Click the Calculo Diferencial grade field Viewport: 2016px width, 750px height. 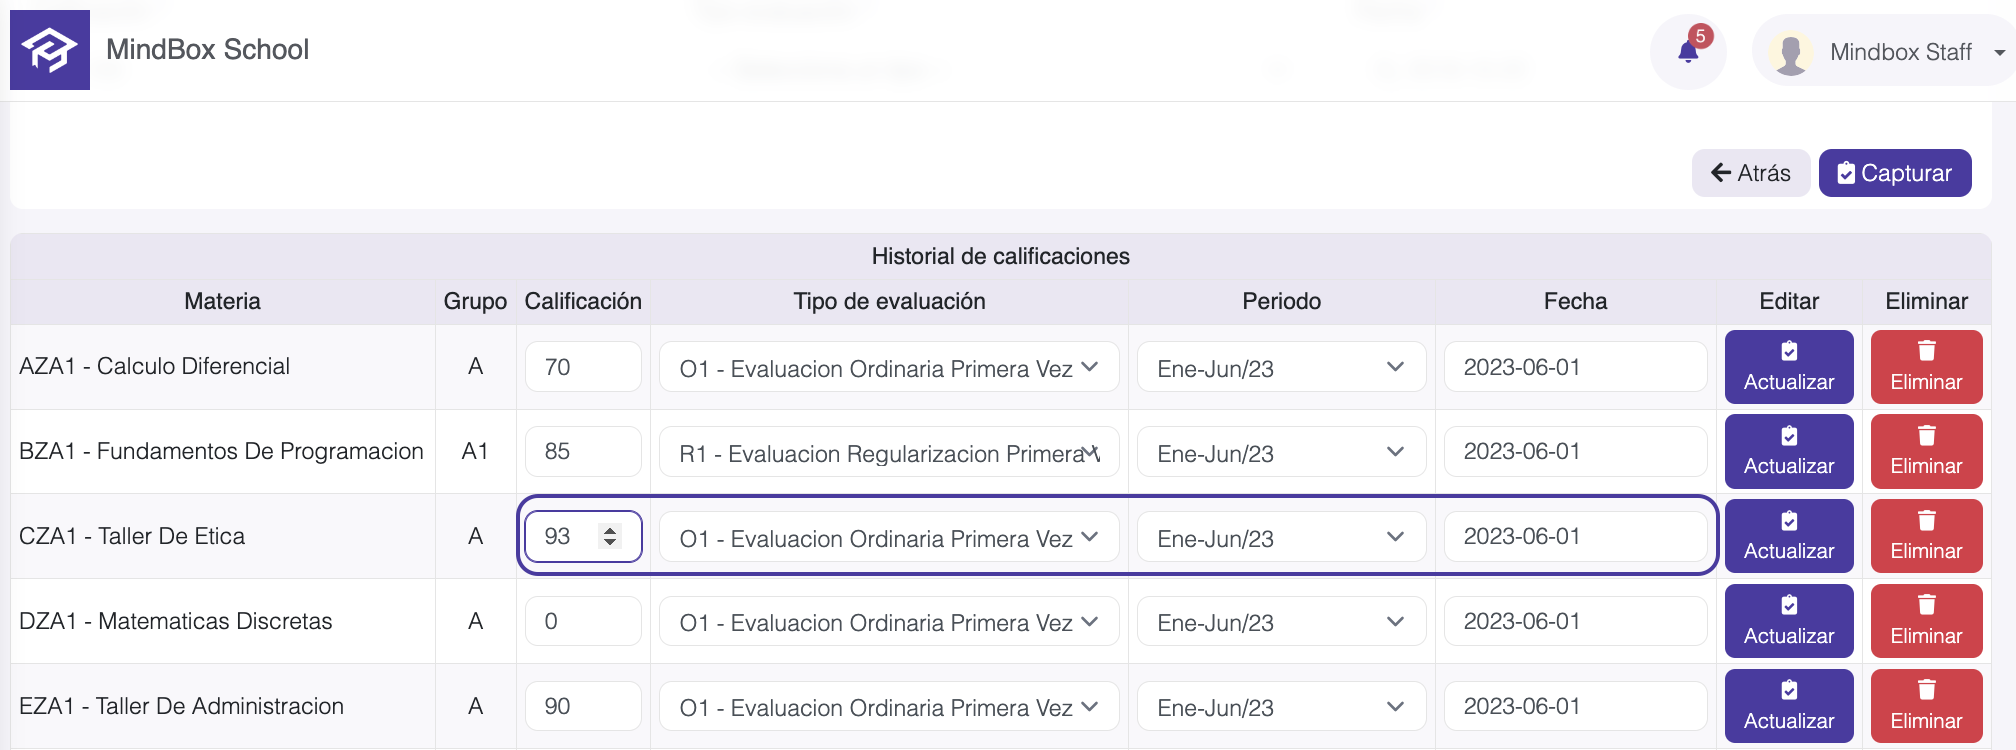582,367
